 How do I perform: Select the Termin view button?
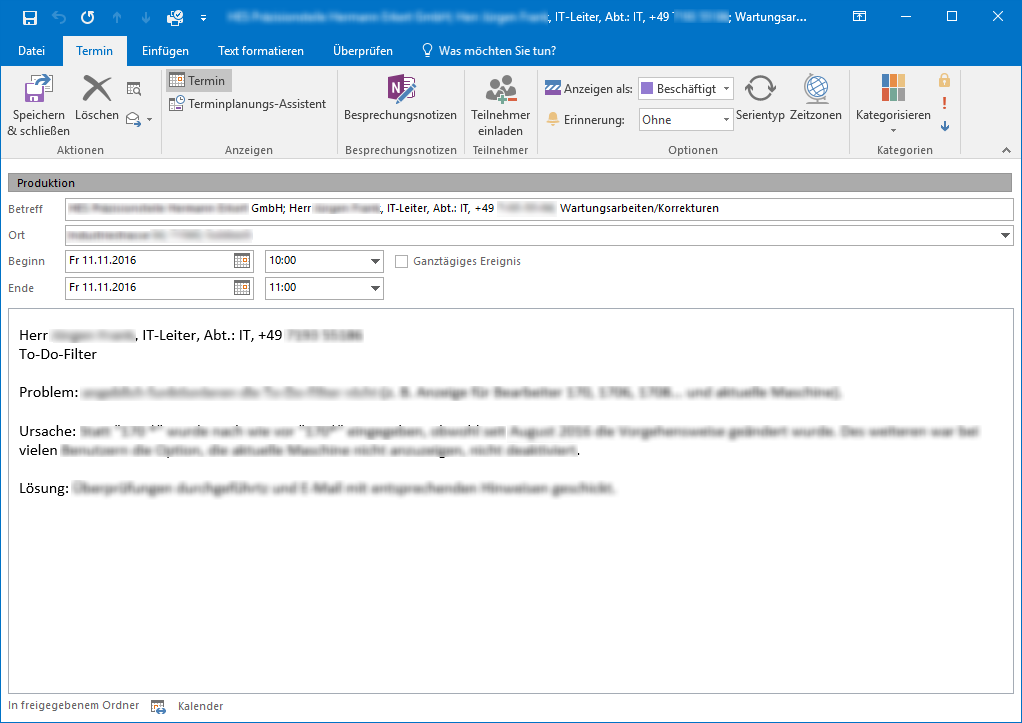click(x=199, y=81)
